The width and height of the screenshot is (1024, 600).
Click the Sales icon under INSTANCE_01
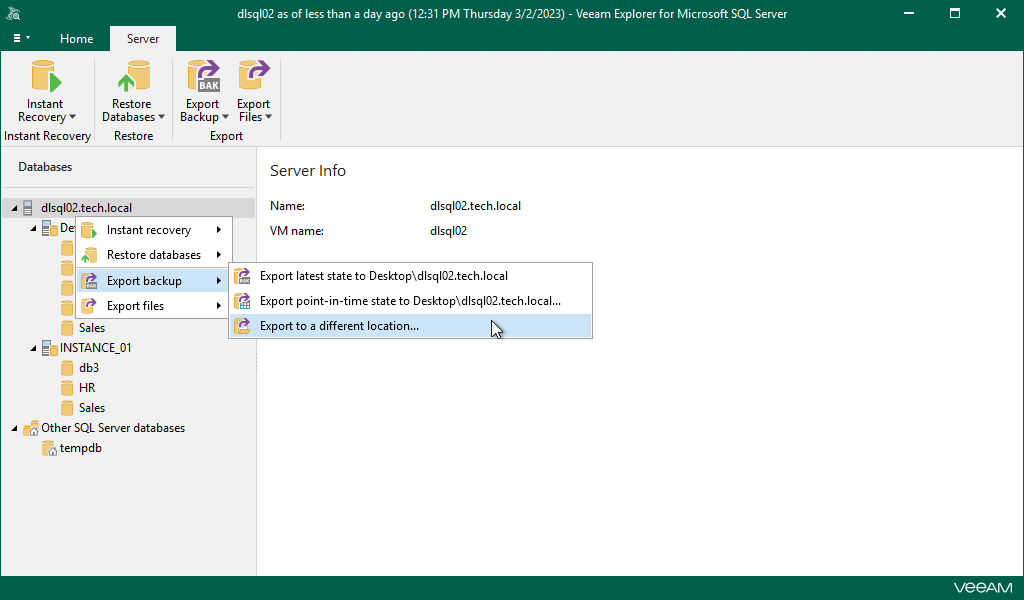67,407
